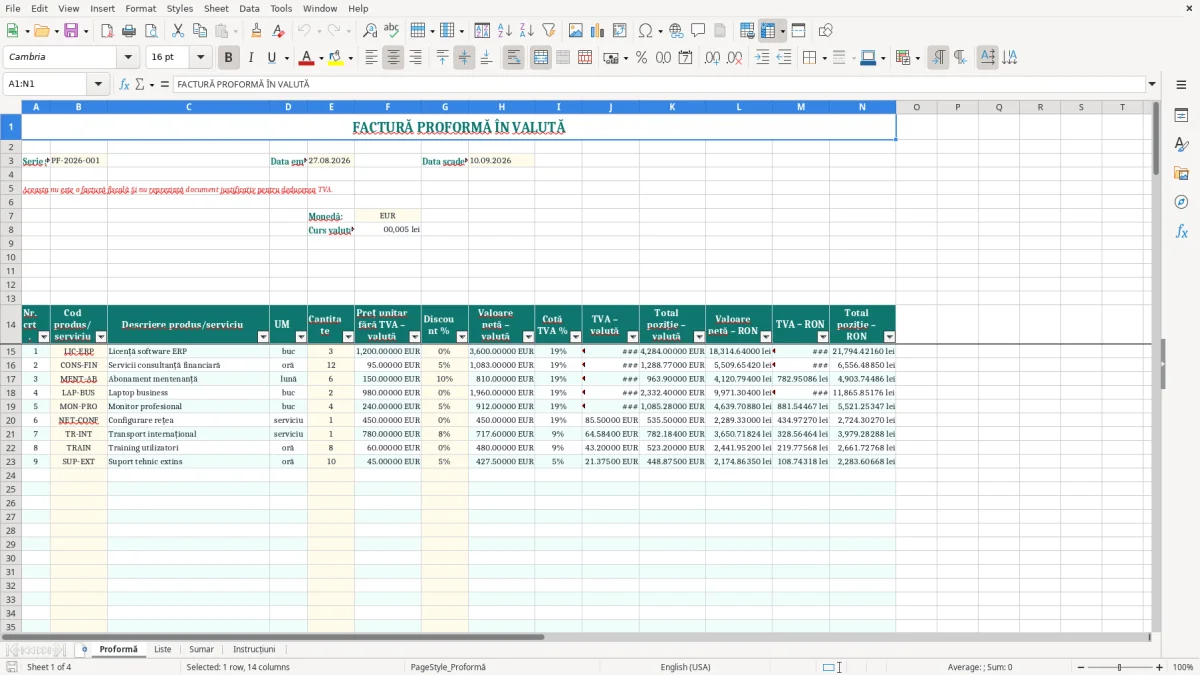Clear direct formatting
This screenshot has width=1200, height=675.
pos(279,31)
